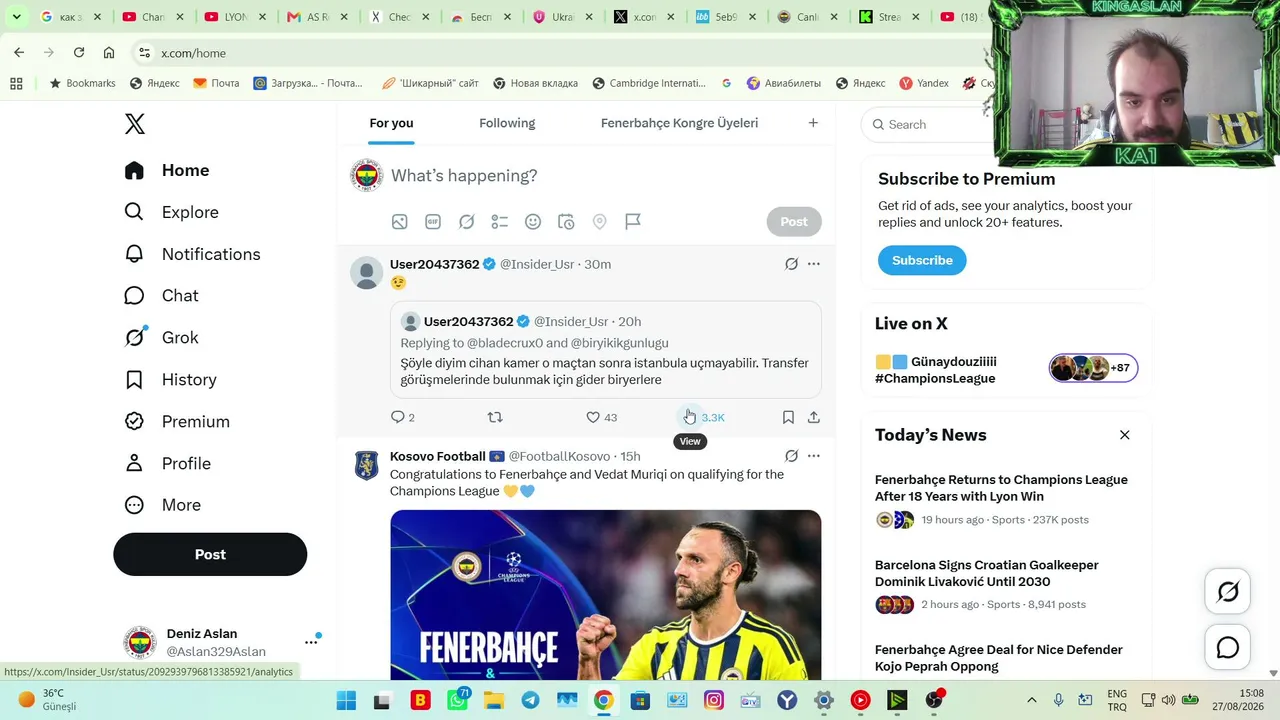Add a poll to the post
This screenshot has width=1280, height=720.
click(x=500, y=222)
